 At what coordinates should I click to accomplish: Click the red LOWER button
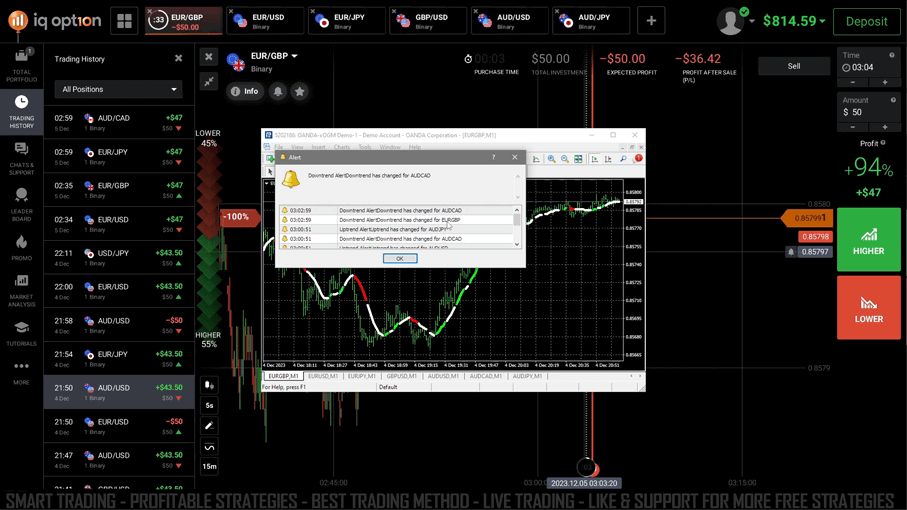click(x=868, y=308)
